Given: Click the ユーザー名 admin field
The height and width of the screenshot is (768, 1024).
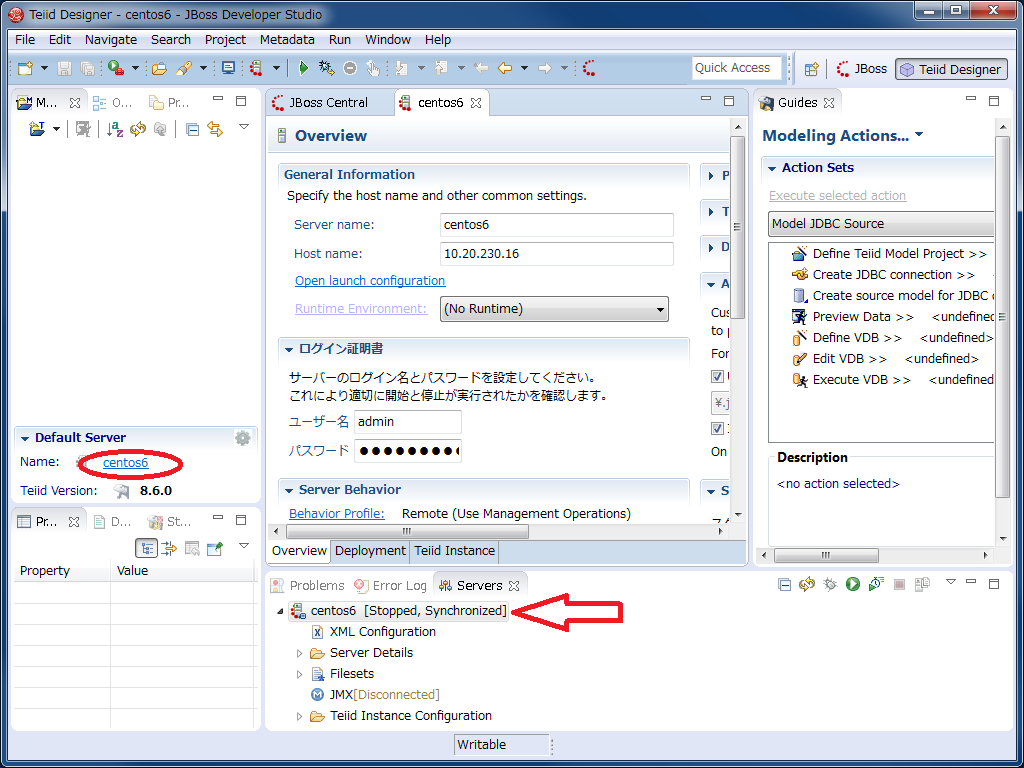Looking at the screenshot, I should (408, 422).
